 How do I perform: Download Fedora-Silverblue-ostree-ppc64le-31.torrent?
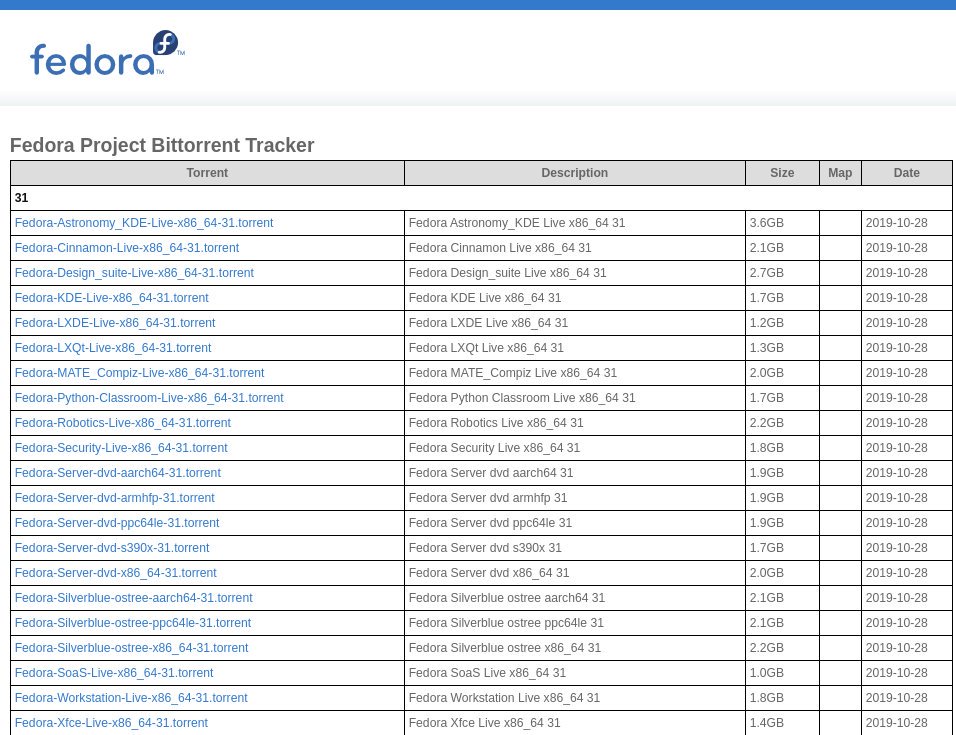pyautogui.click(x=133, y=623)
